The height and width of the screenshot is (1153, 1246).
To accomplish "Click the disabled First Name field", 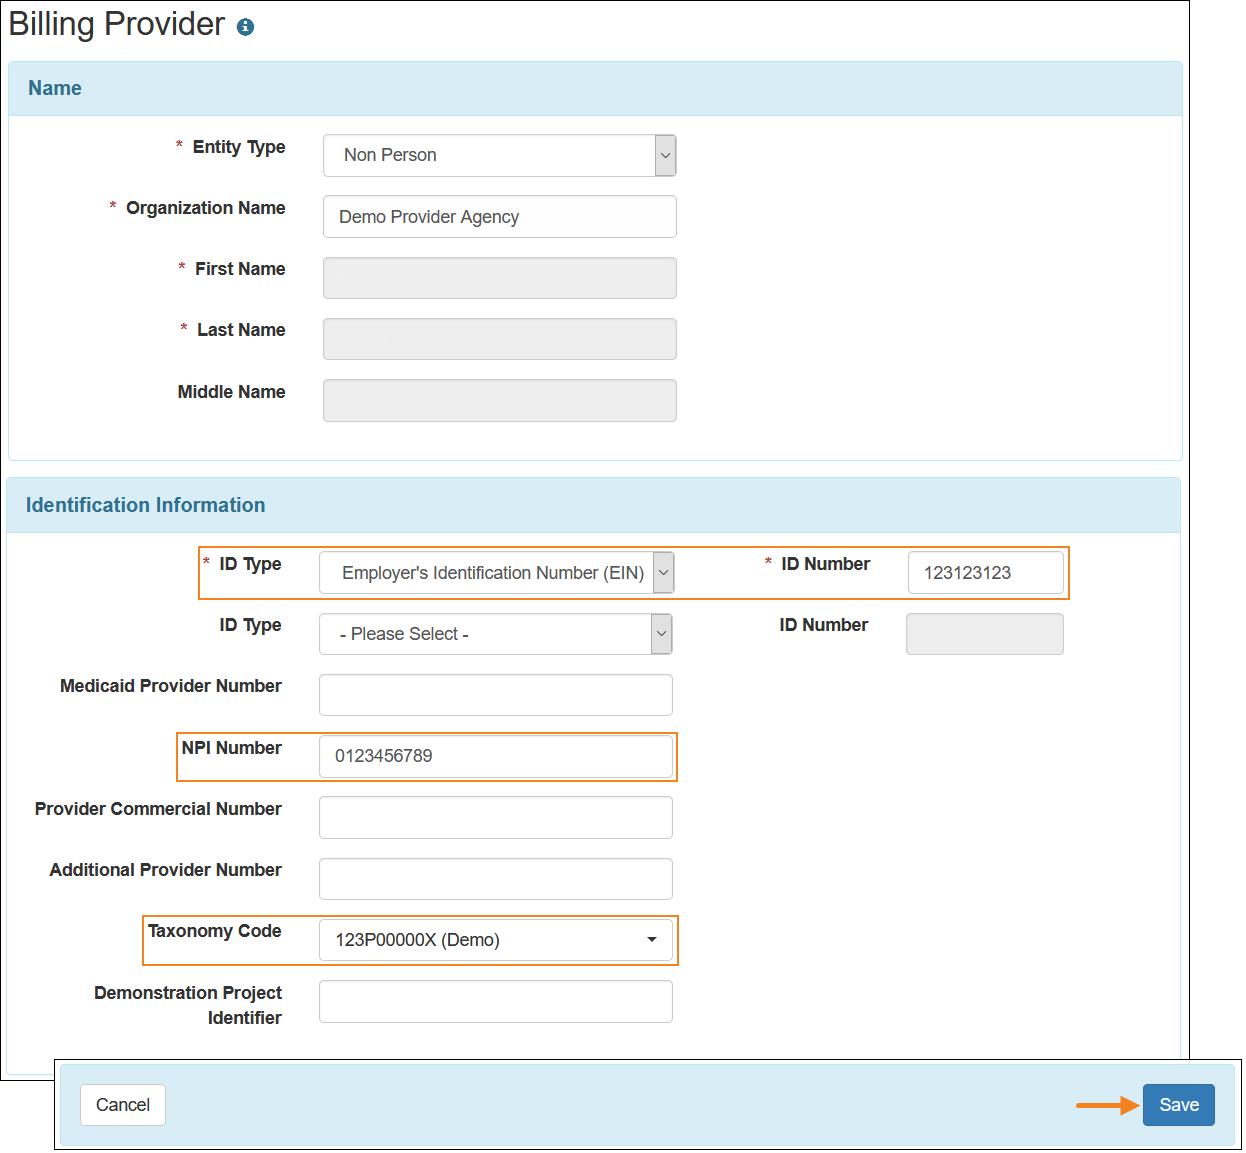I will click(498, 277).
